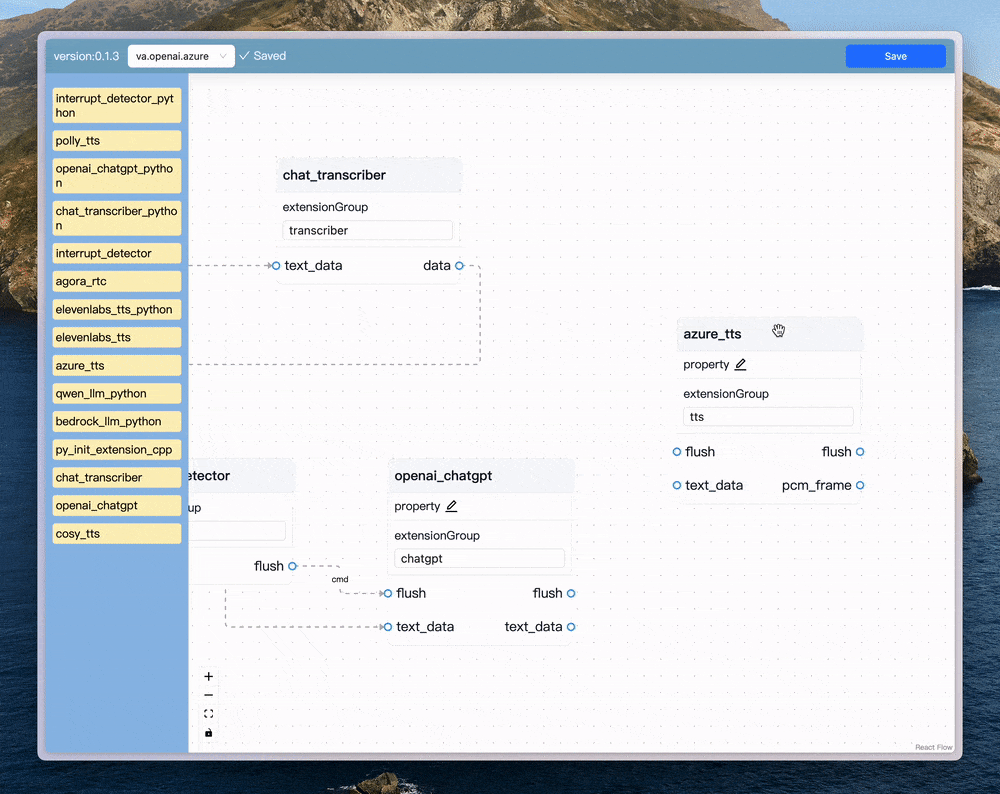Click the chat_transcriber node title header
The width and height of the screenshot is (1000, 794).
pos(369,175)
